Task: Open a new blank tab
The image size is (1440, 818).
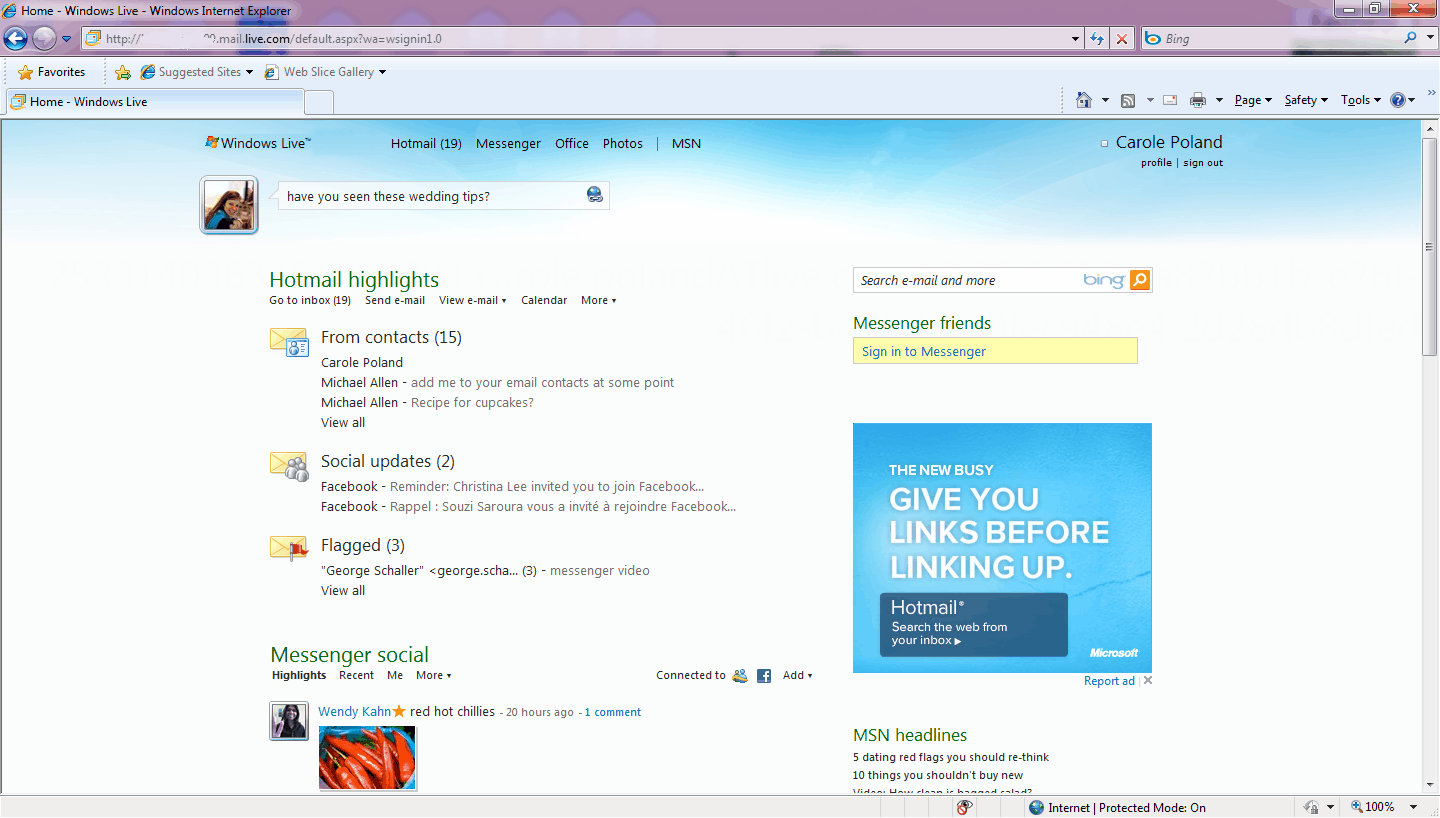Action: (318, 102)
